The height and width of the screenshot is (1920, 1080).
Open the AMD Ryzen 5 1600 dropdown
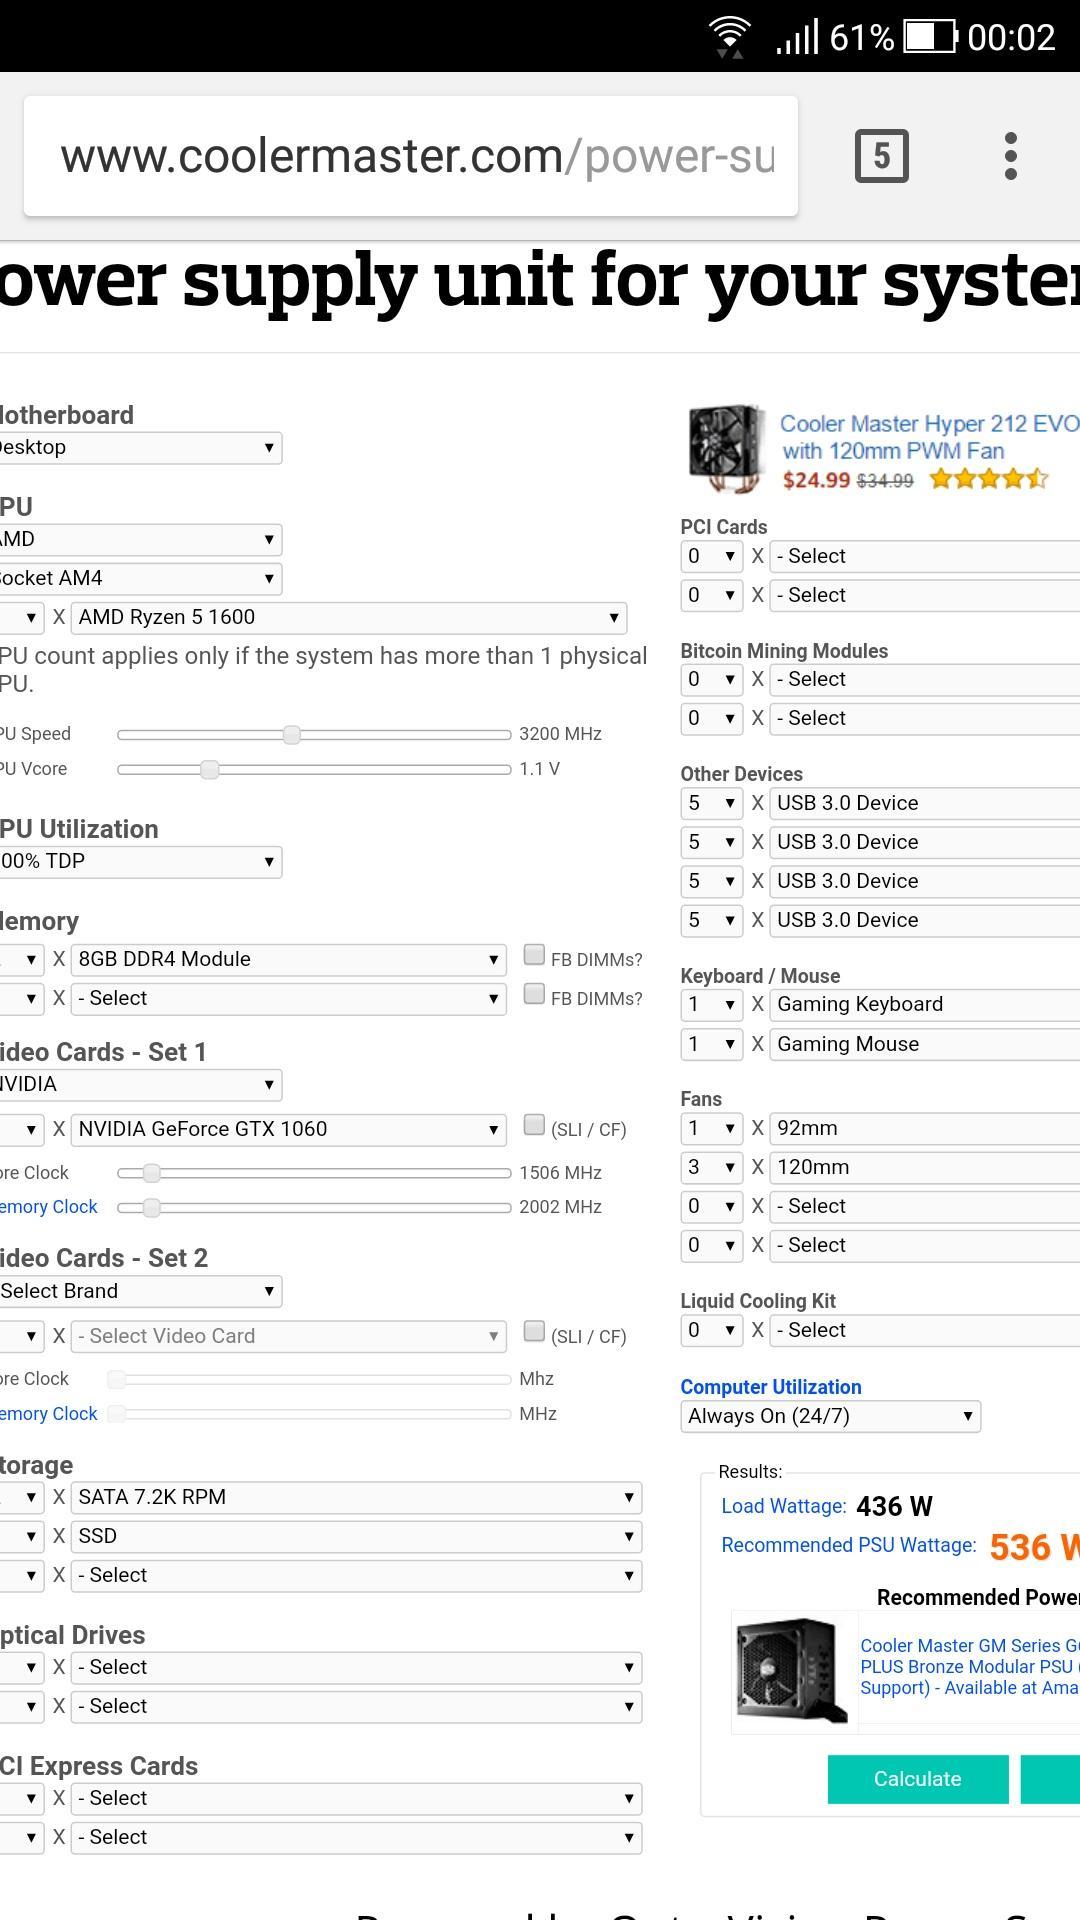(x=349, y=618)
